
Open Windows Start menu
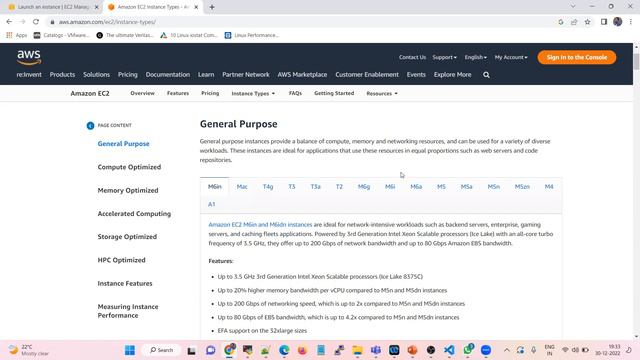coord(130,350)
